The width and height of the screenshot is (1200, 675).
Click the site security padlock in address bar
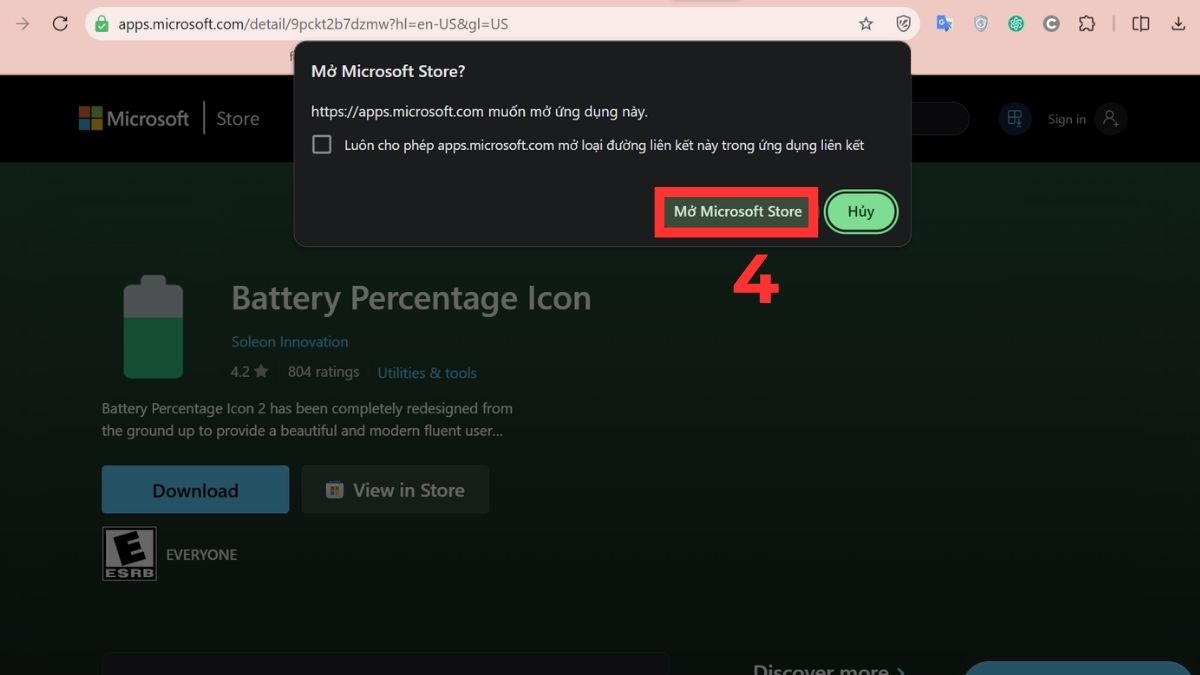tap(103, 23)
